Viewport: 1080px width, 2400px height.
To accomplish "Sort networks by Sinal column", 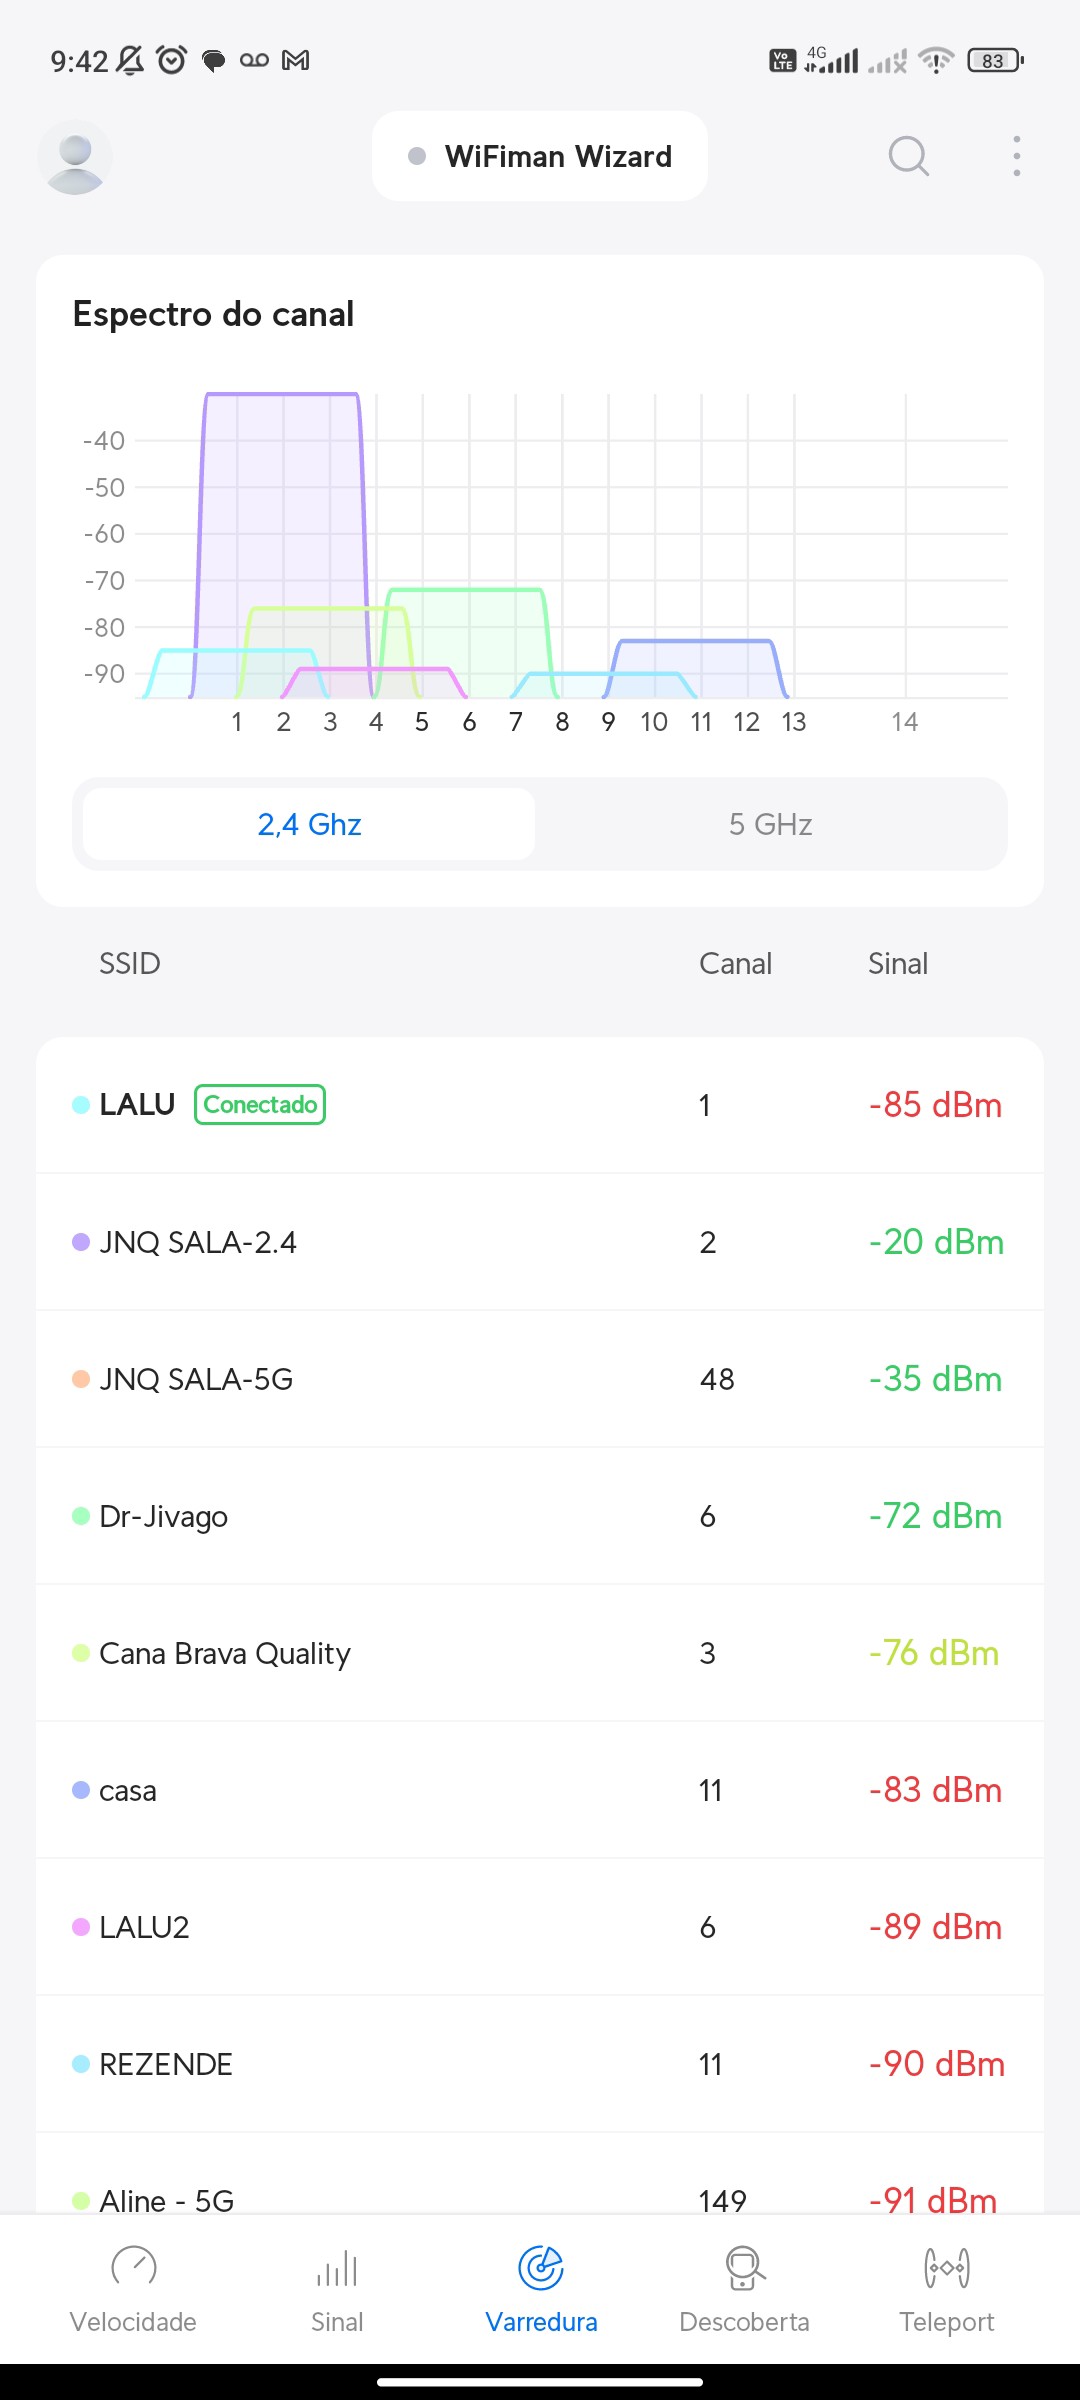I will click(x=898, y=963).
